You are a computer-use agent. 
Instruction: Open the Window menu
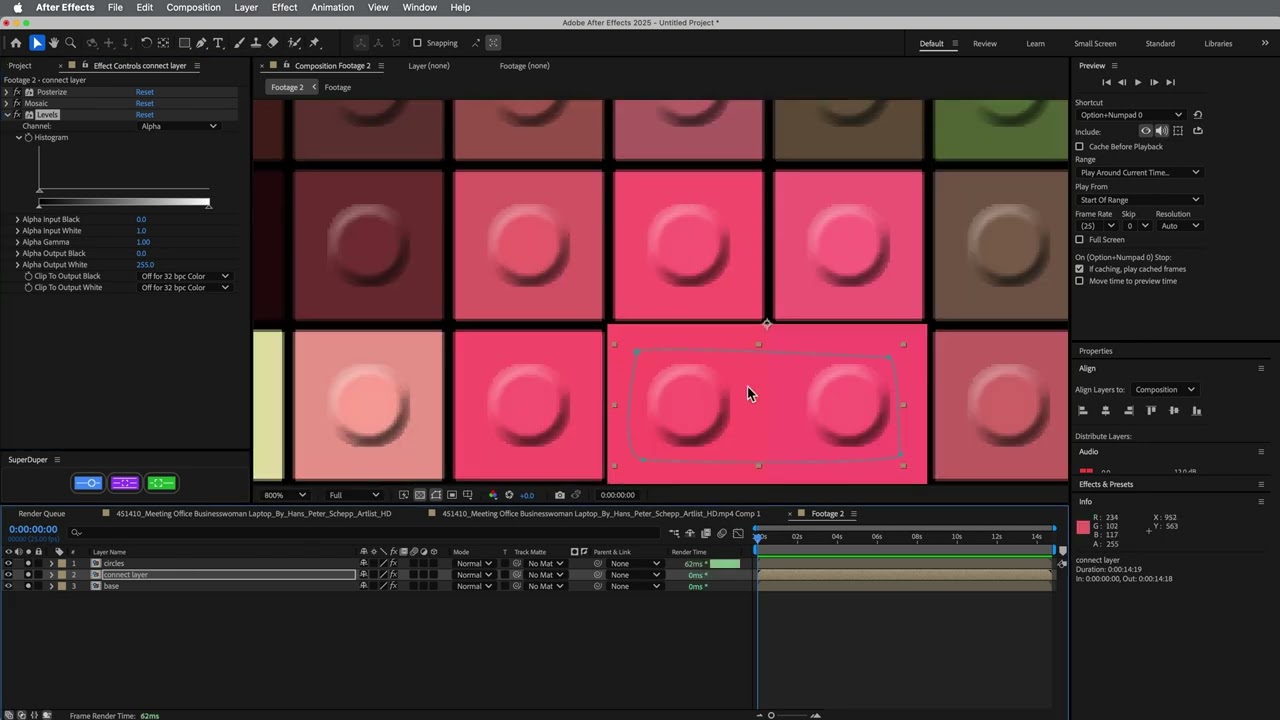click(x=419, y=7)
